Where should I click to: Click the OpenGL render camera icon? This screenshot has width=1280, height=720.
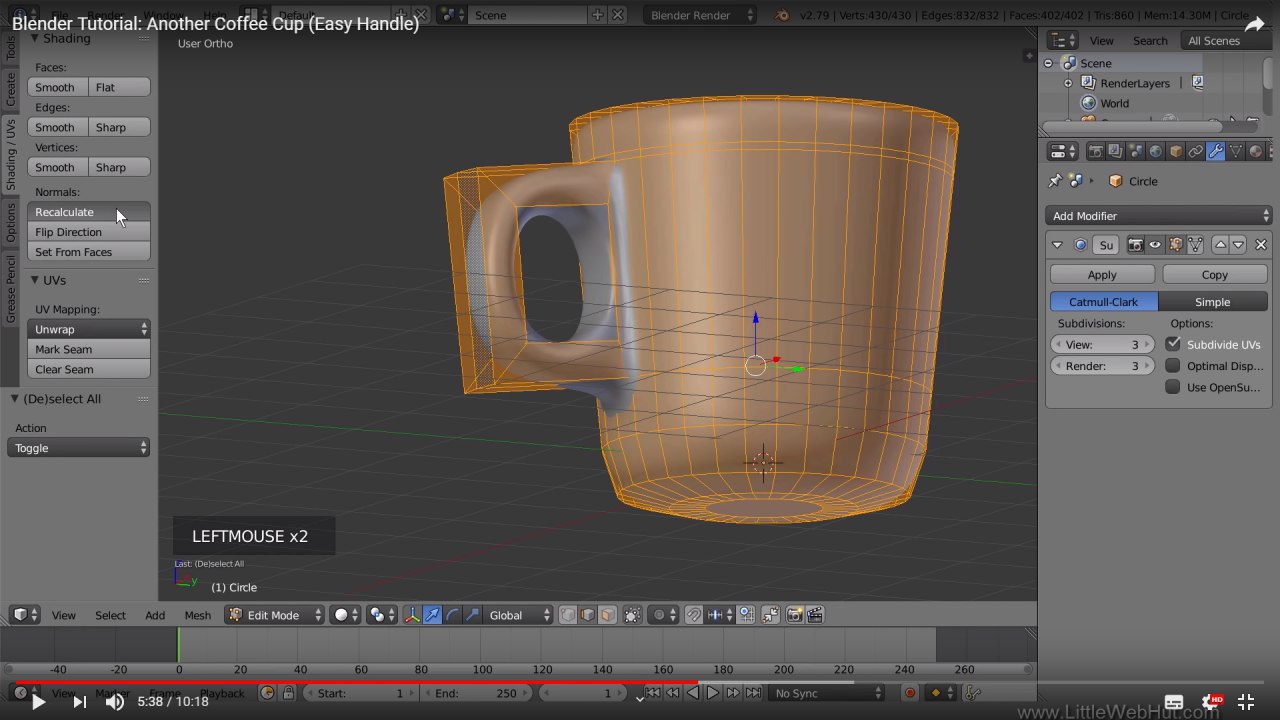pos(795,615)
